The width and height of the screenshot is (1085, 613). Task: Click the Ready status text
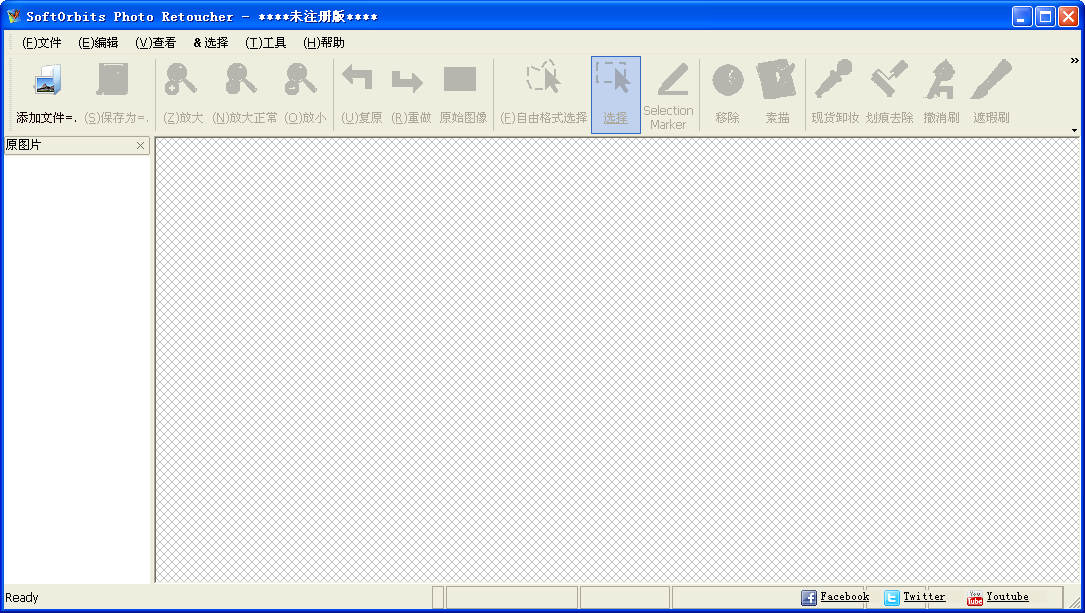coord(21,598)
